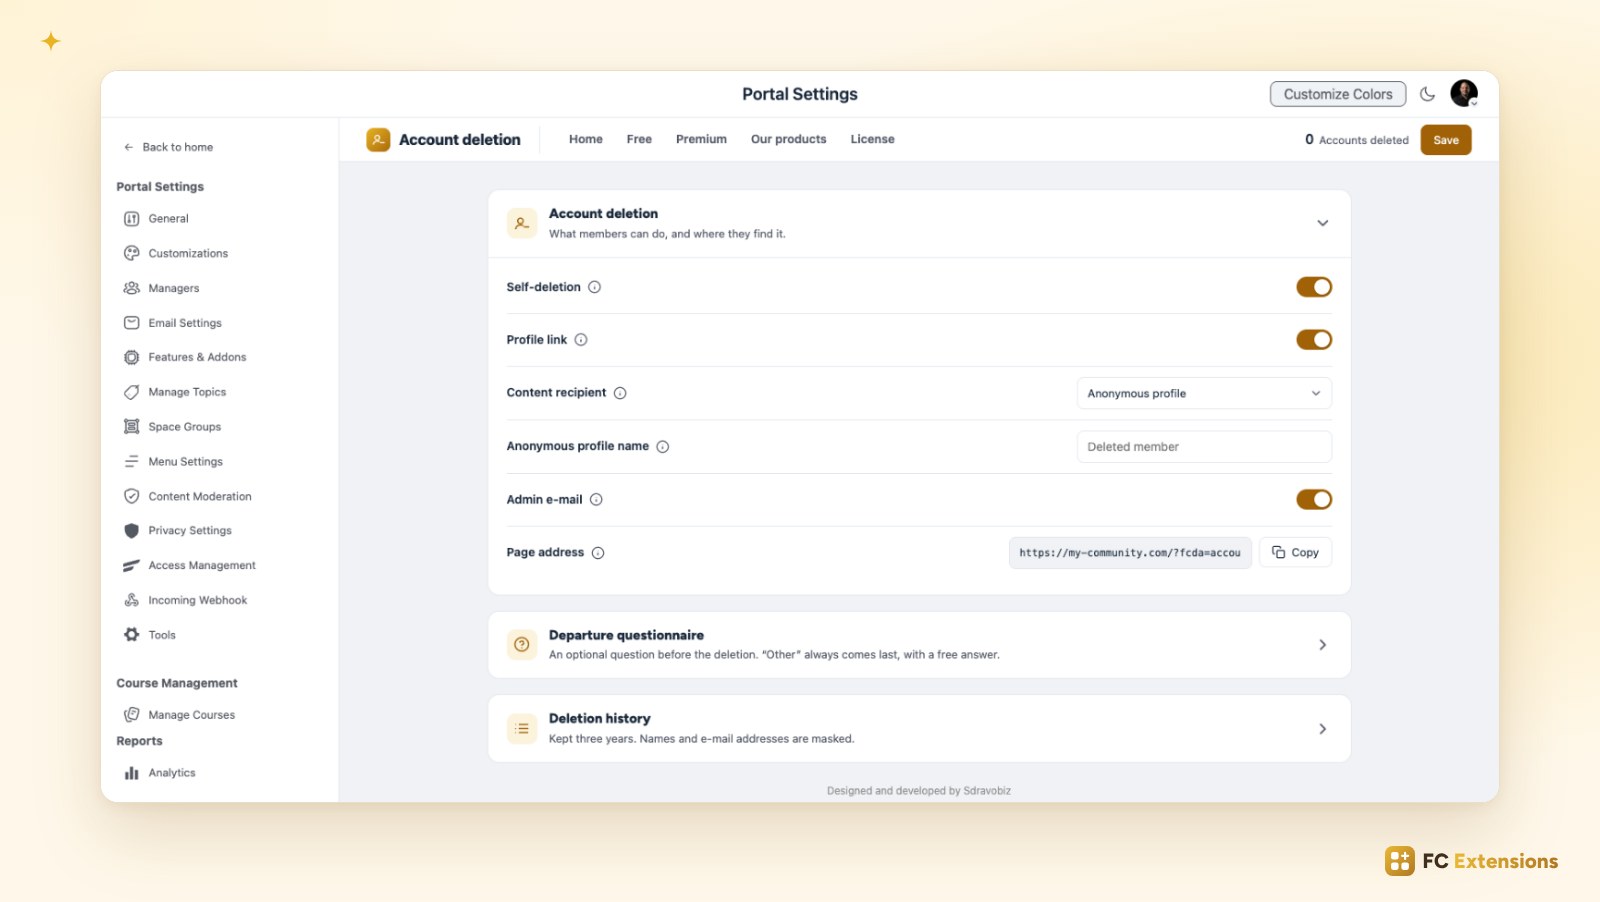
Task: Click the Privacy Settings shield icon
Action: coord(131,531)
